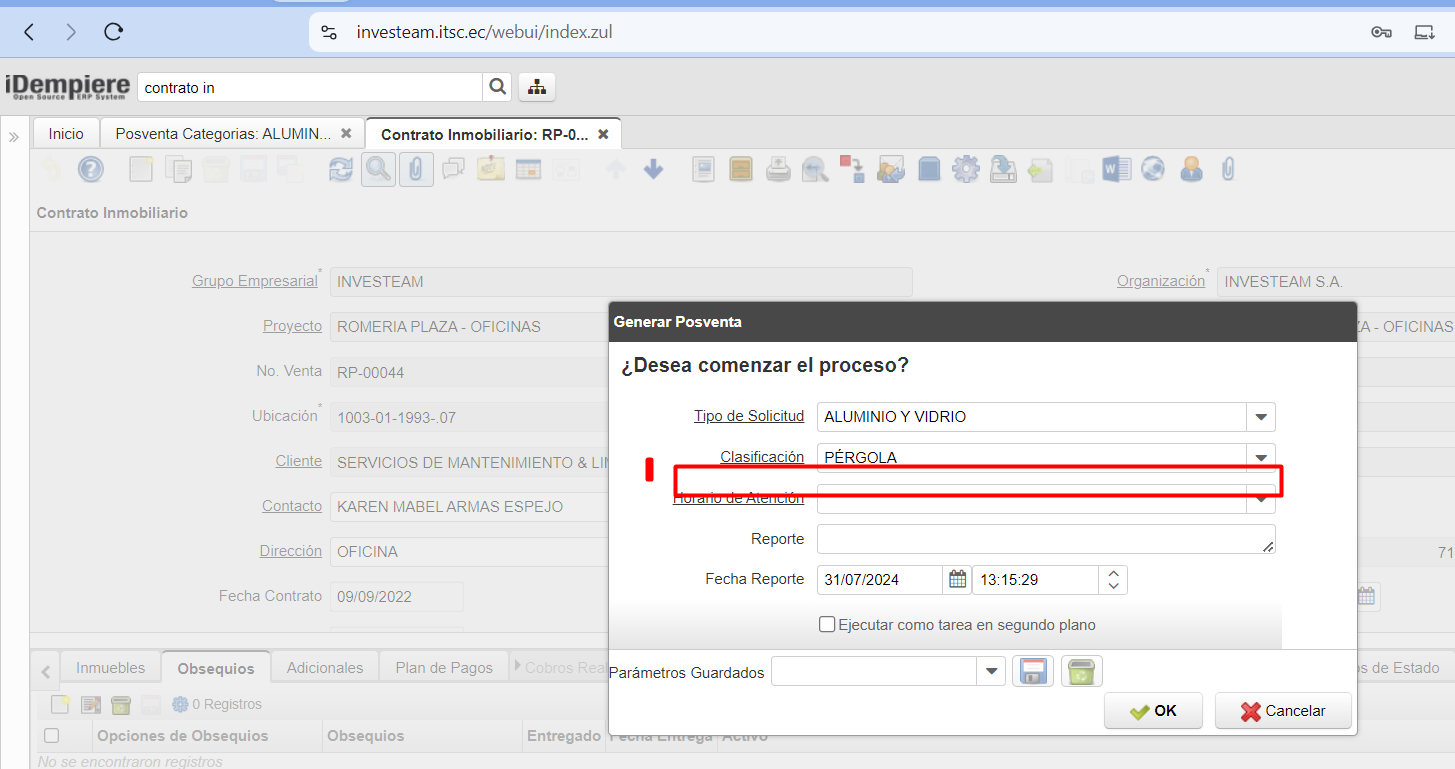Open the menu tree icon beside search
Image resolution: width=1455 pixels, height=769 pixels.
click(537, 87)
